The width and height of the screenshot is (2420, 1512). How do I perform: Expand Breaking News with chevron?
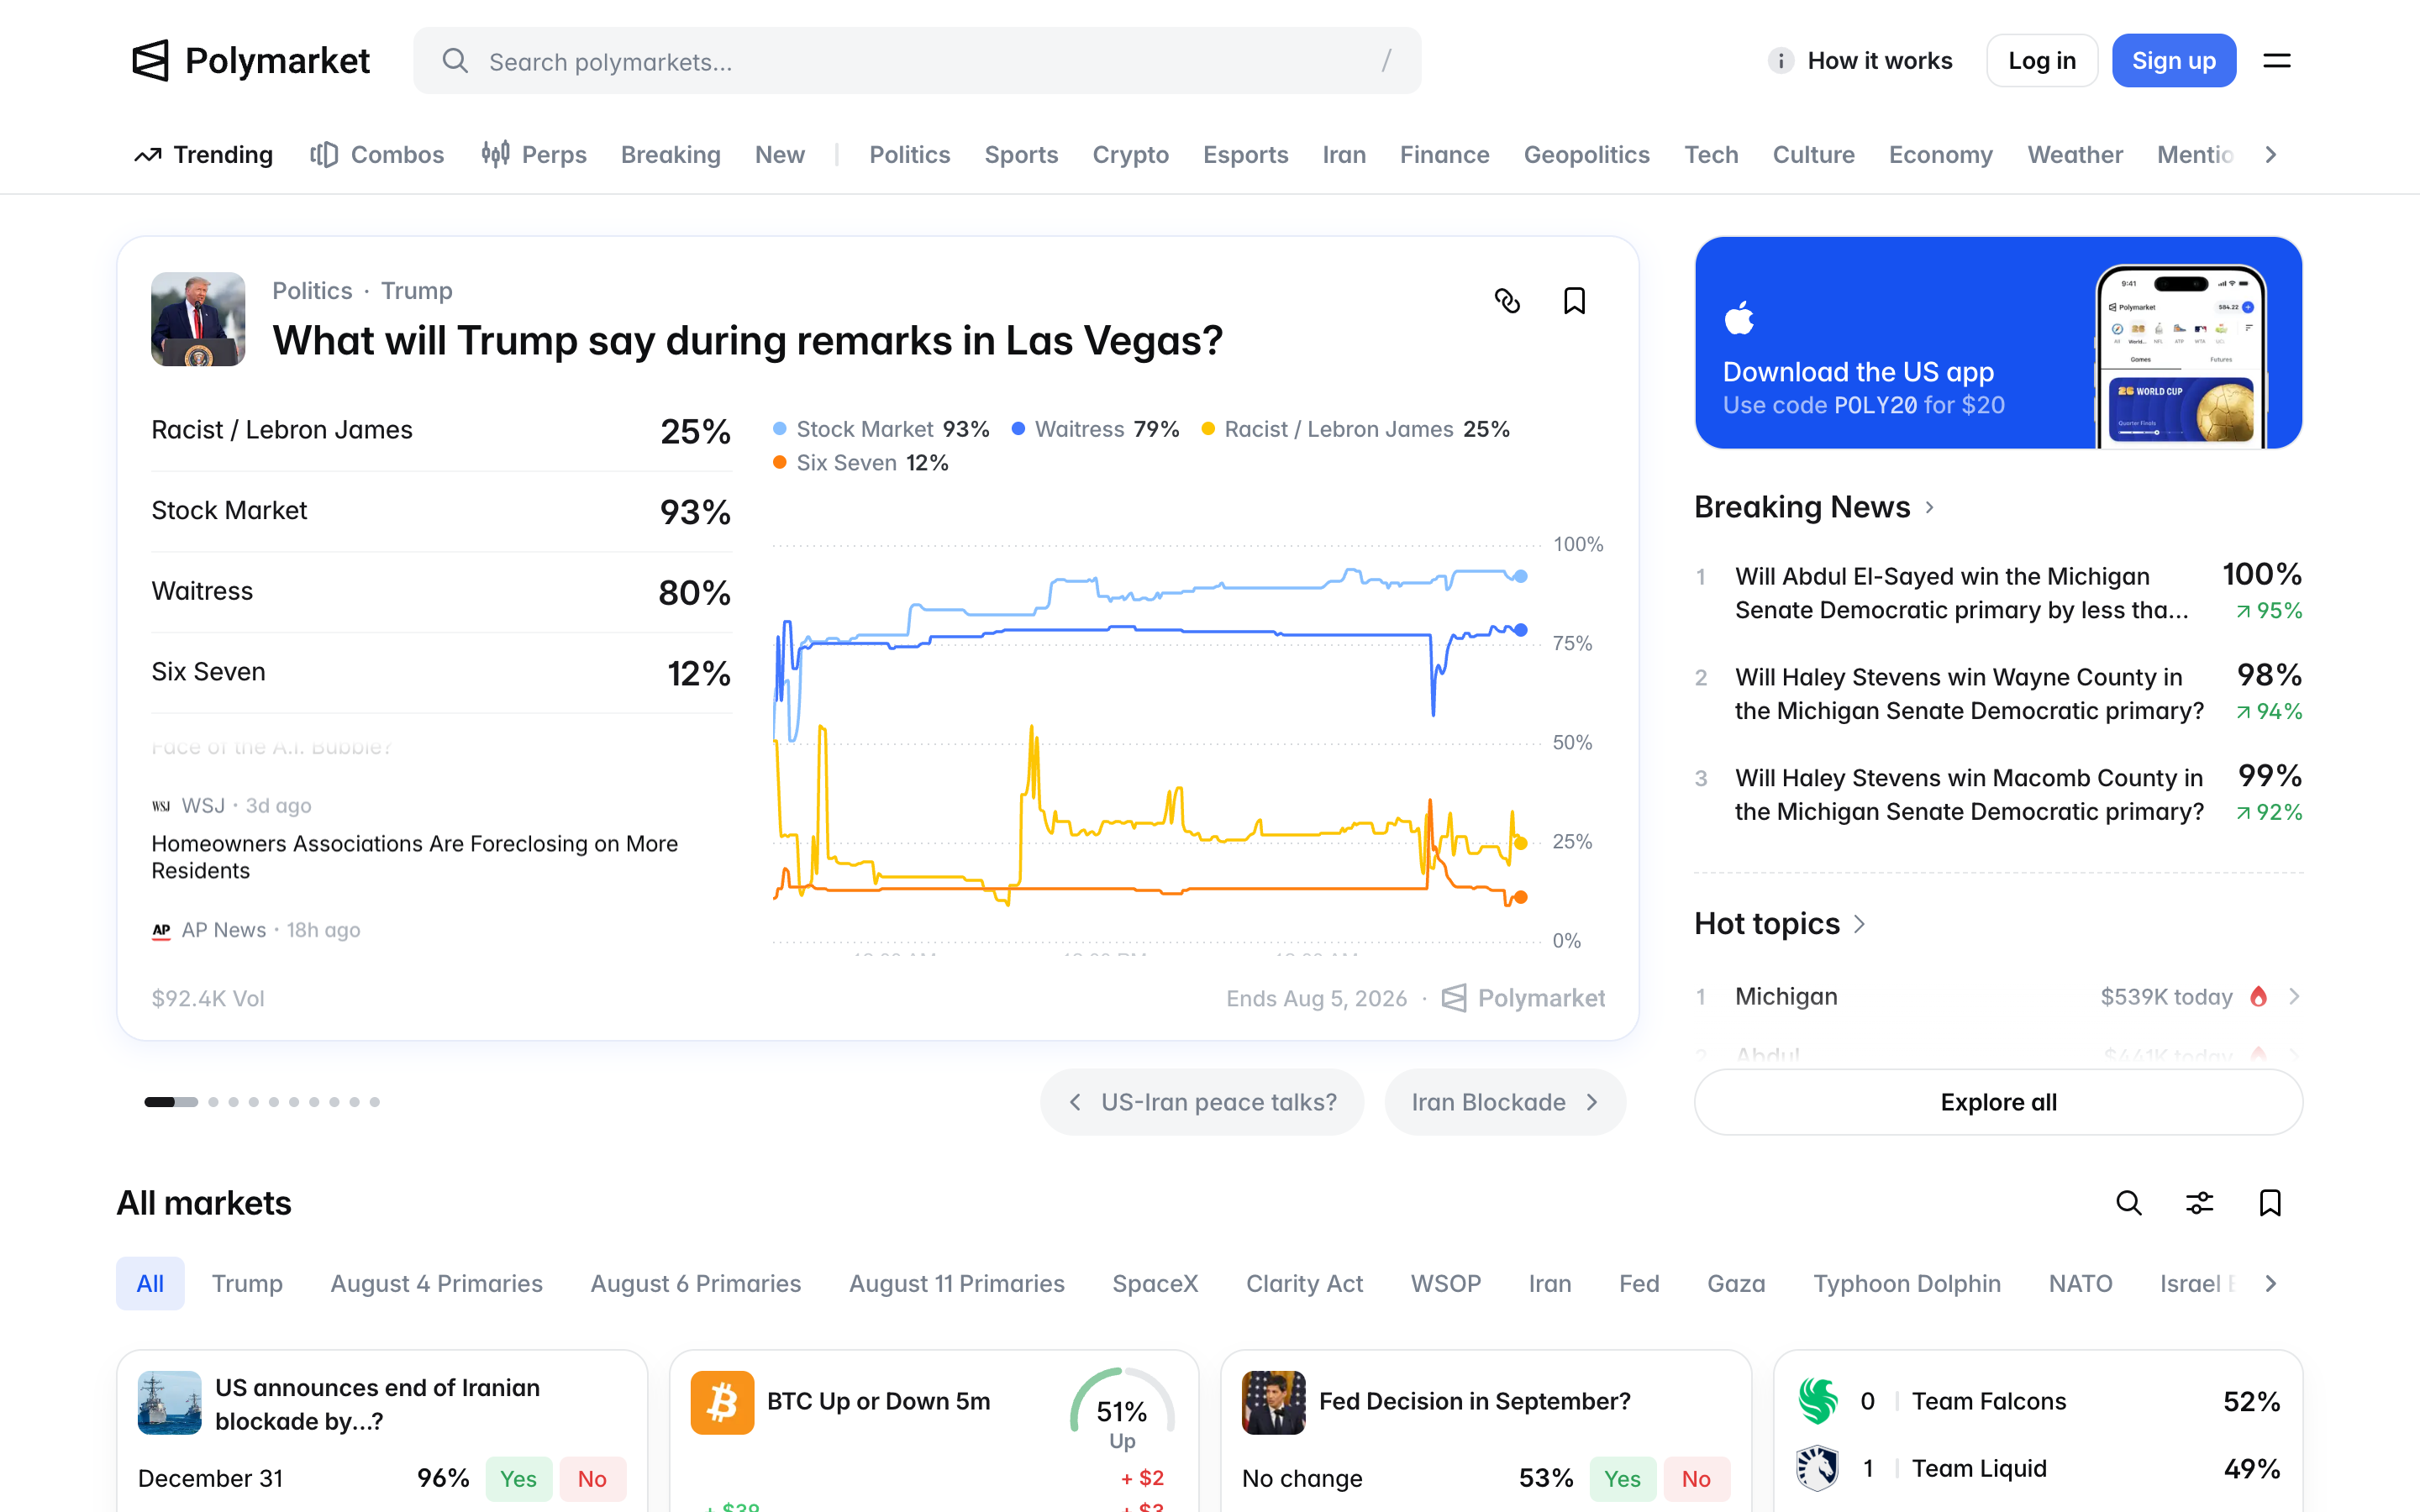[1929, 508]
